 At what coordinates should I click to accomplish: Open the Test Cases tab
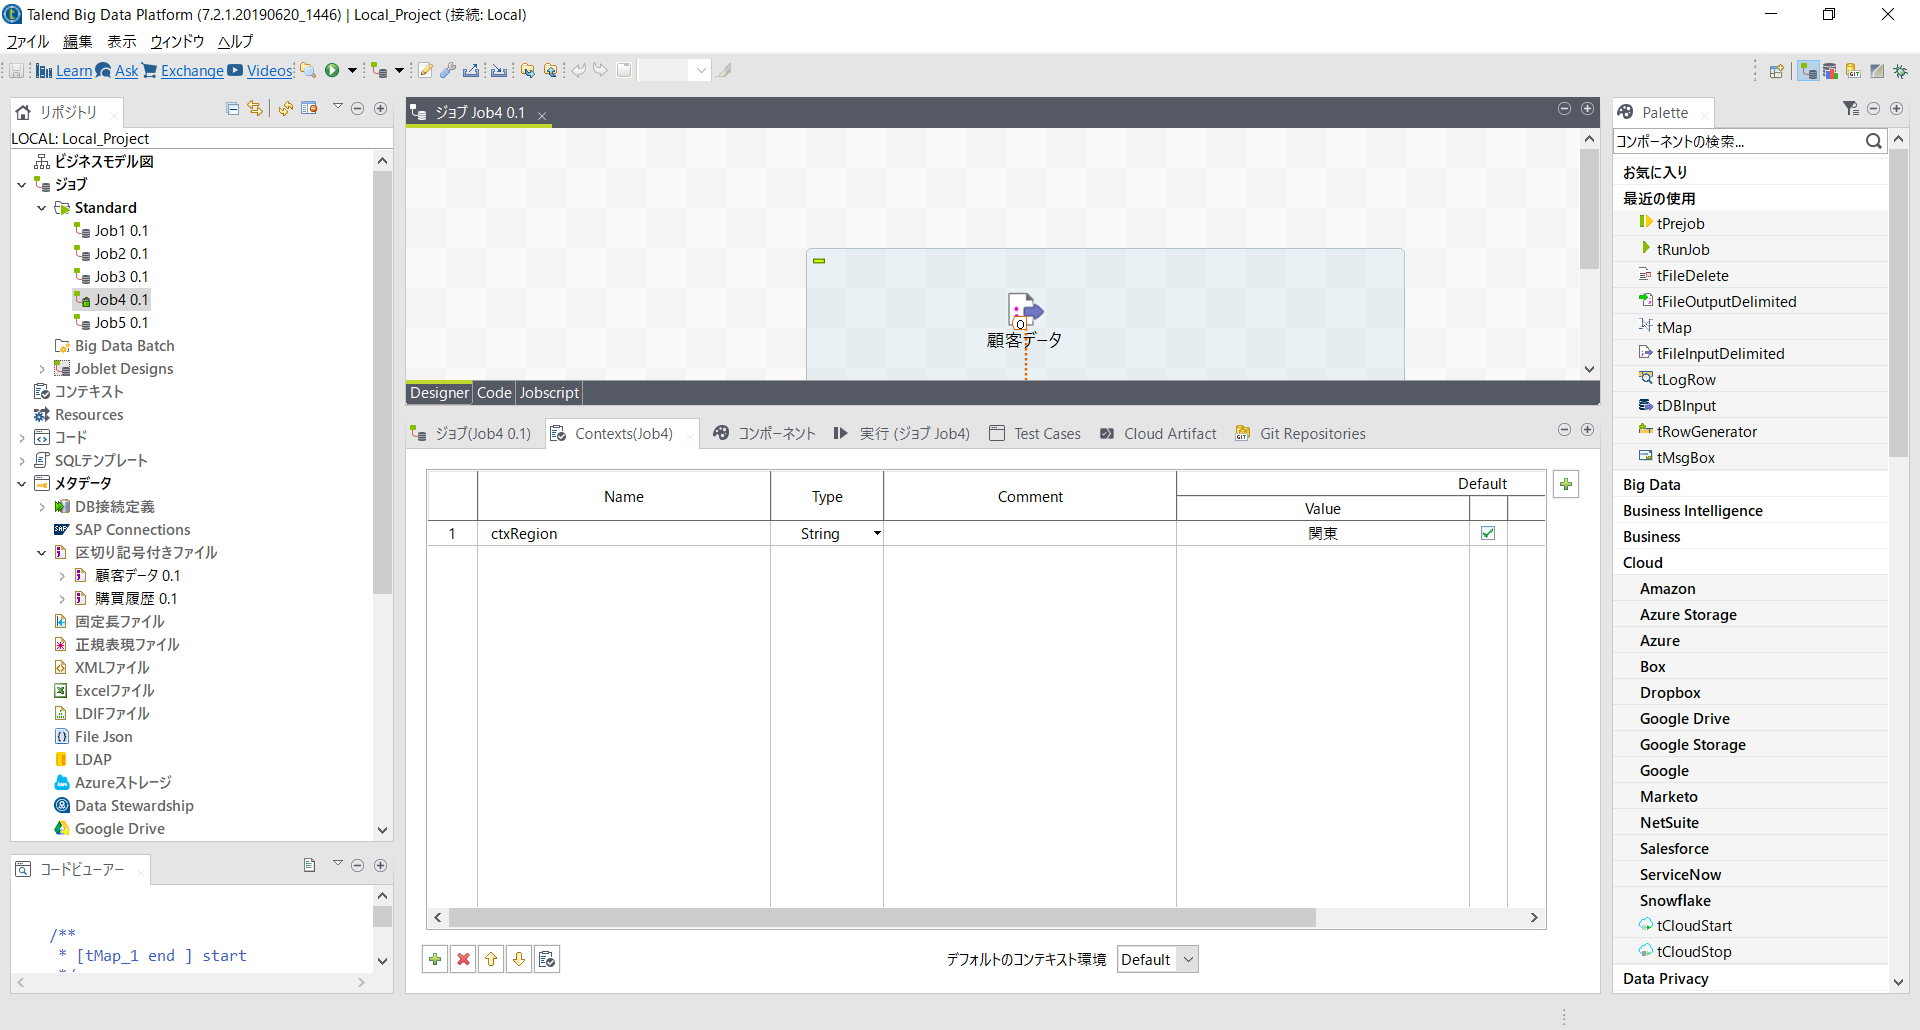[1036, 433]
